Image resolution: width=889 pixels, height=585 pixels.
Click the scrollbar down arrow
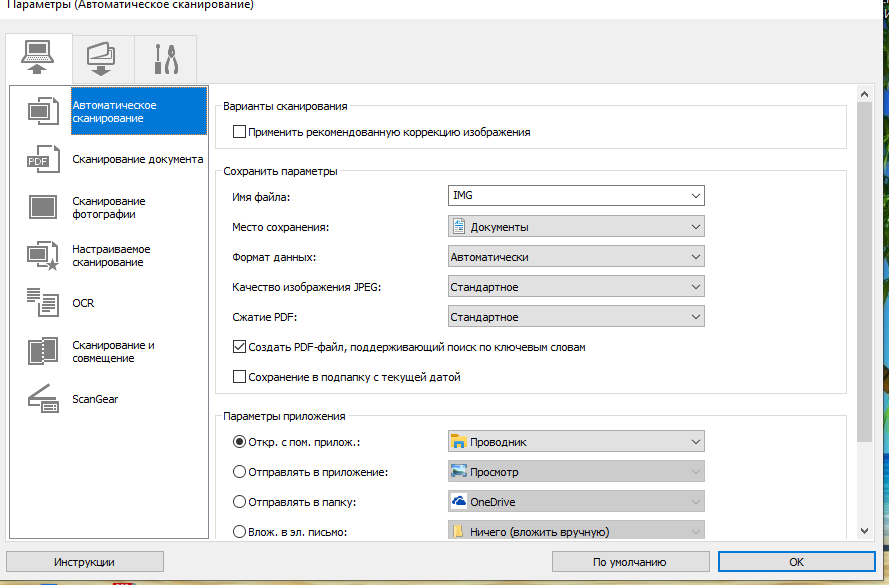coord(864,531)
